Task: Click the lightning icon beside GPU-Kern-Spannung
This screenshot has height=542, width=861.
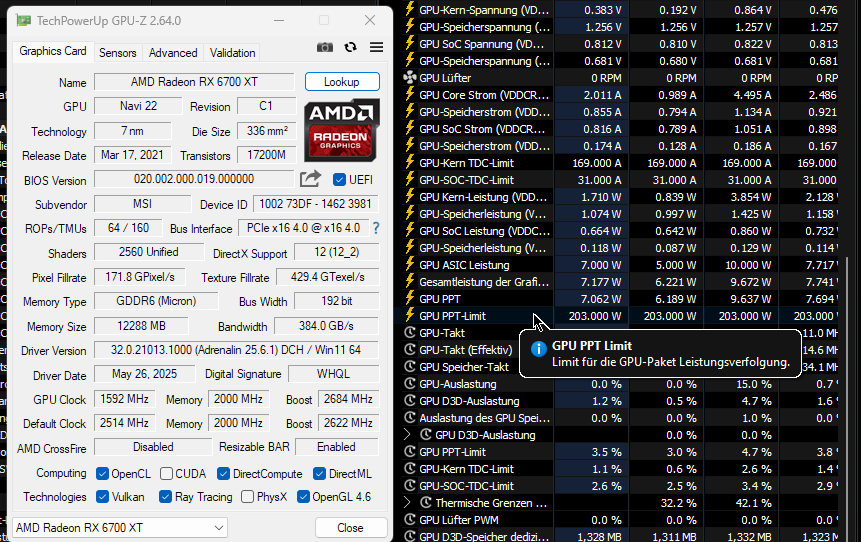Action: pos(410,9)
